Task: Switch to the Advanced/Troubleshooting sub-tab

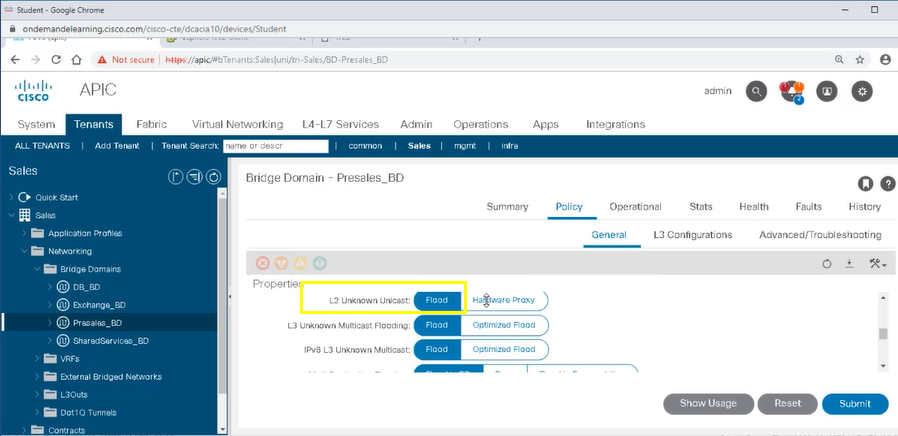Action: 820,235
